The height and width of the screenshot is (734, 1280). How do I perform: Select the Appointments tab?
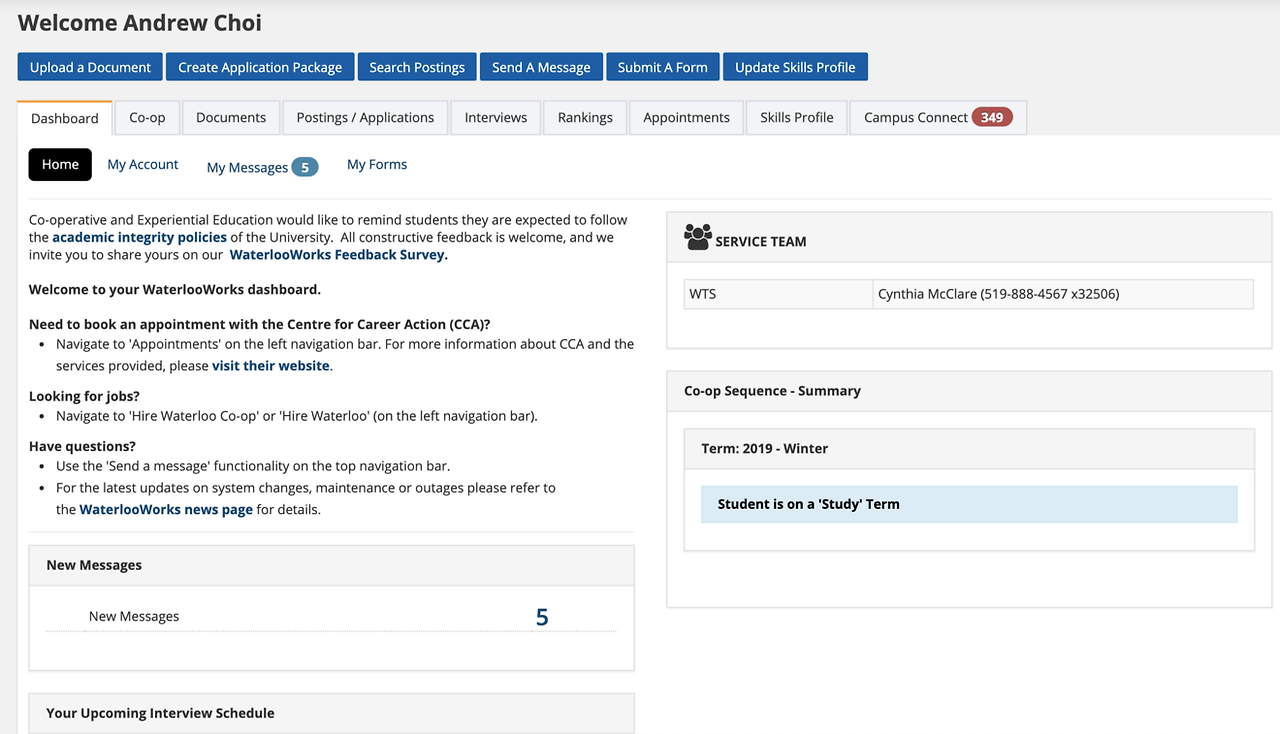(686, 117)
